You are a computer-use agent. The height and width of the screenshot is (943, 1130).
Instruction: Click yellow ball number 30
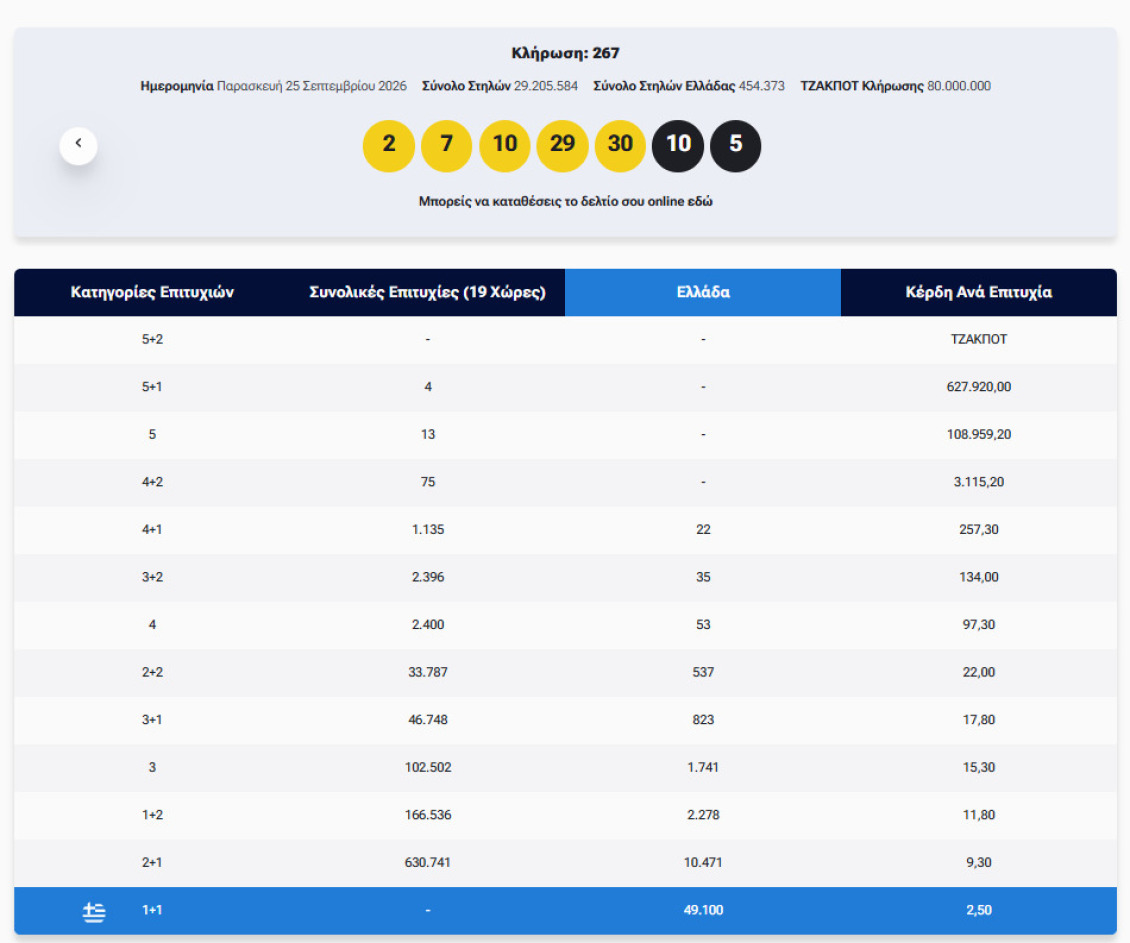(x=620, y=146)
